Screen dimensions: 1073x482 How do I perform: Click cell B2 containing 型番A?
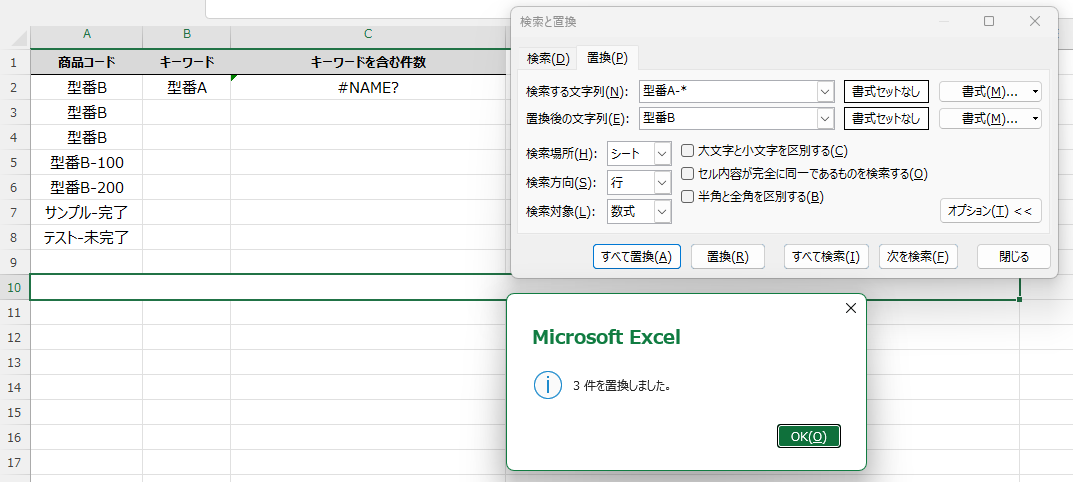pyautogui.click(x=187, y=88)
